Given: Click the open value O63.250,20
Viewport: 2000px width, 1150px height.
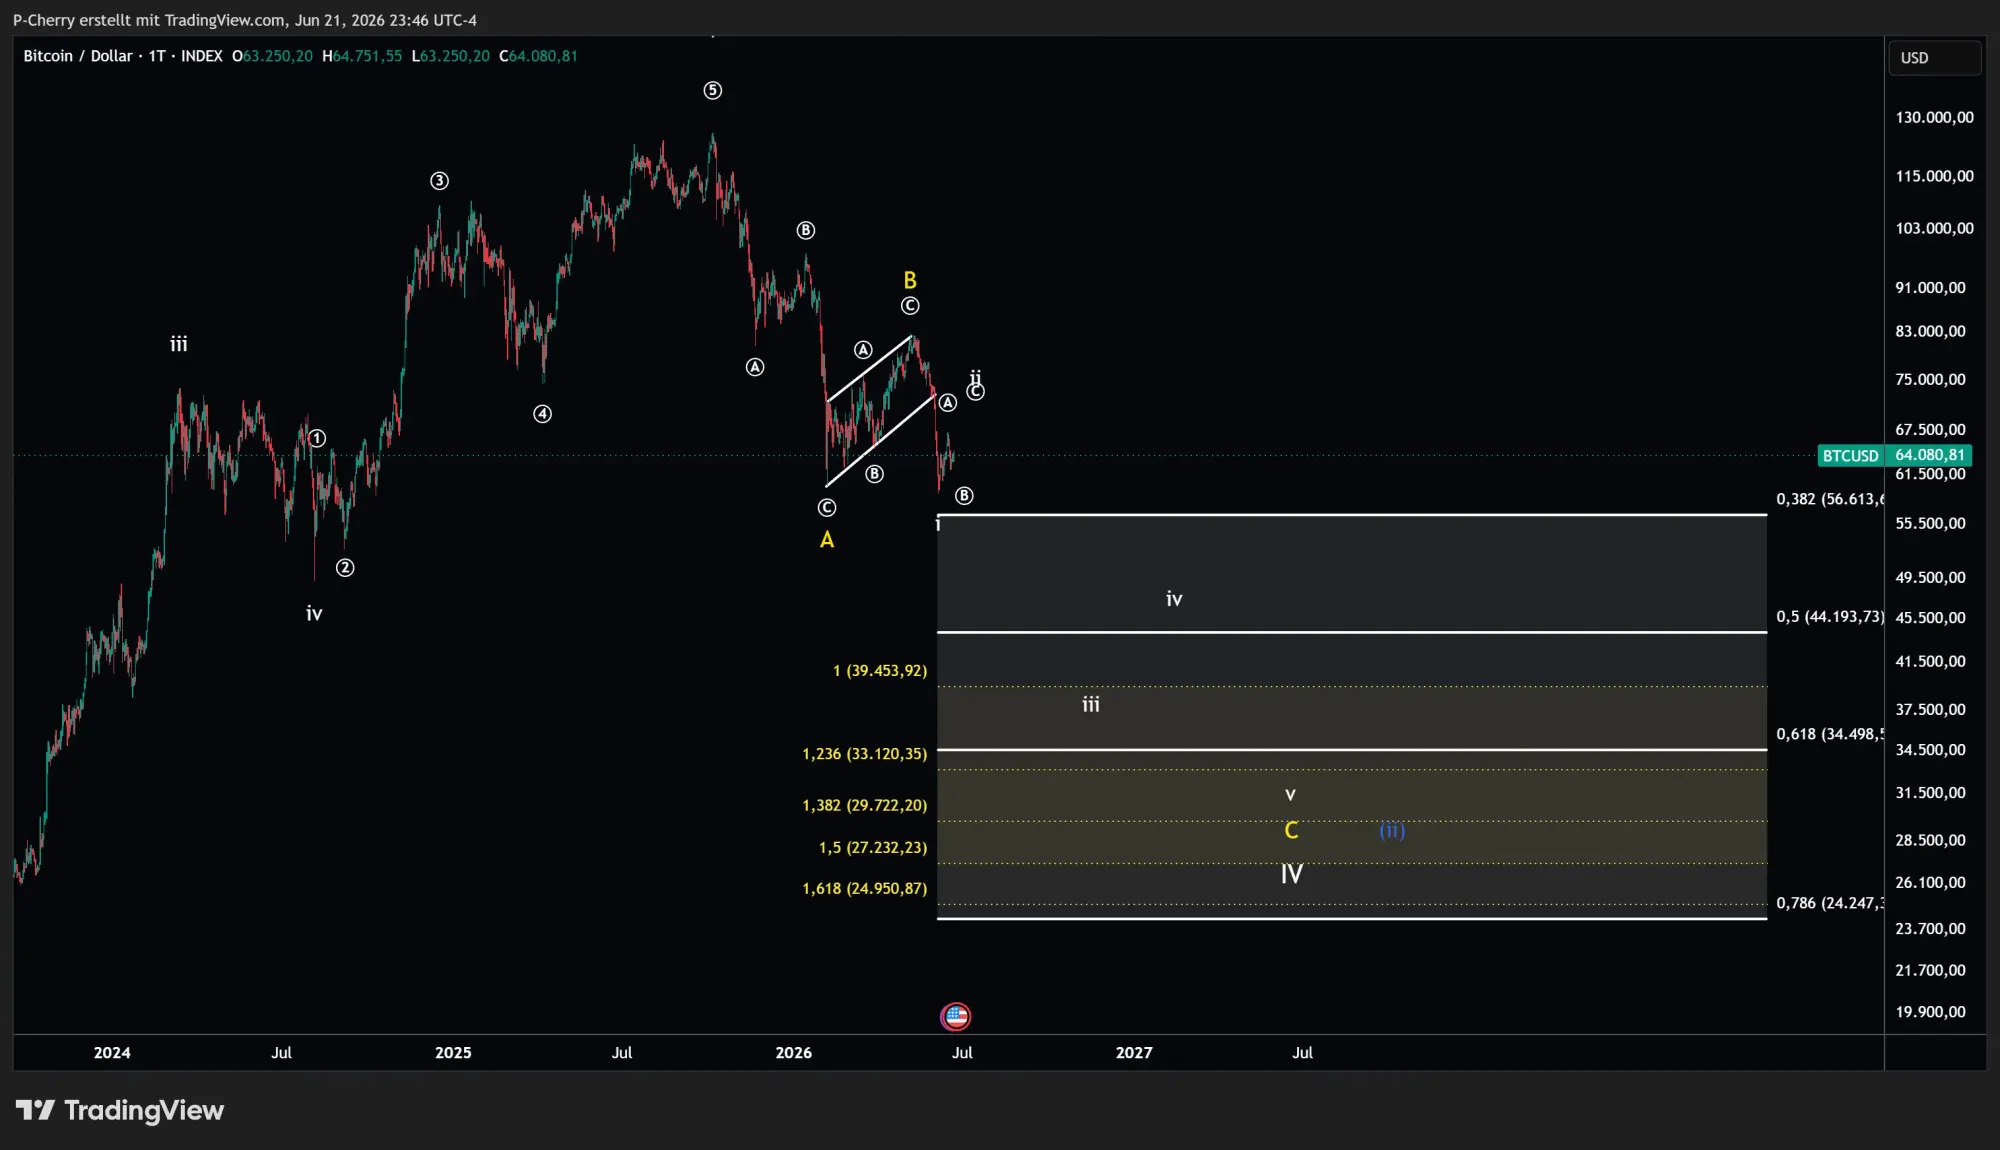Looking at the screenshot, I should pos(272,56).
